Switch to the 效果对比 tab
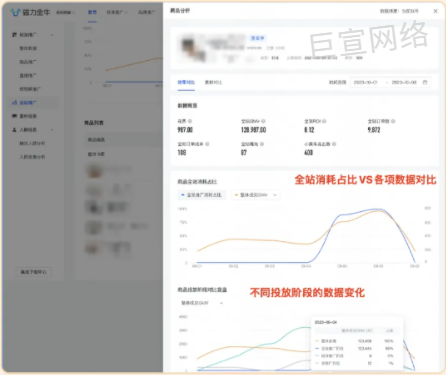The image size is (446, 375). pos(186,82)
